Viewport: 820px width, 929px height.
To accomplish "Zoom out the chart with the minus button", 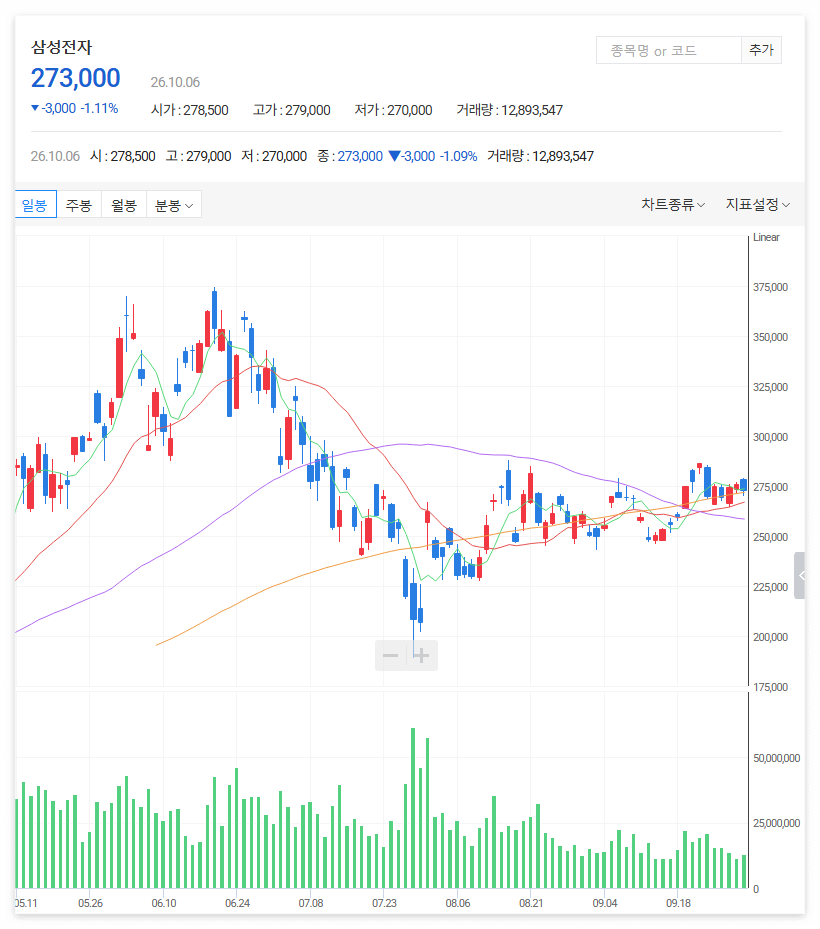I will pyautogui.click(x=390, y=655).
